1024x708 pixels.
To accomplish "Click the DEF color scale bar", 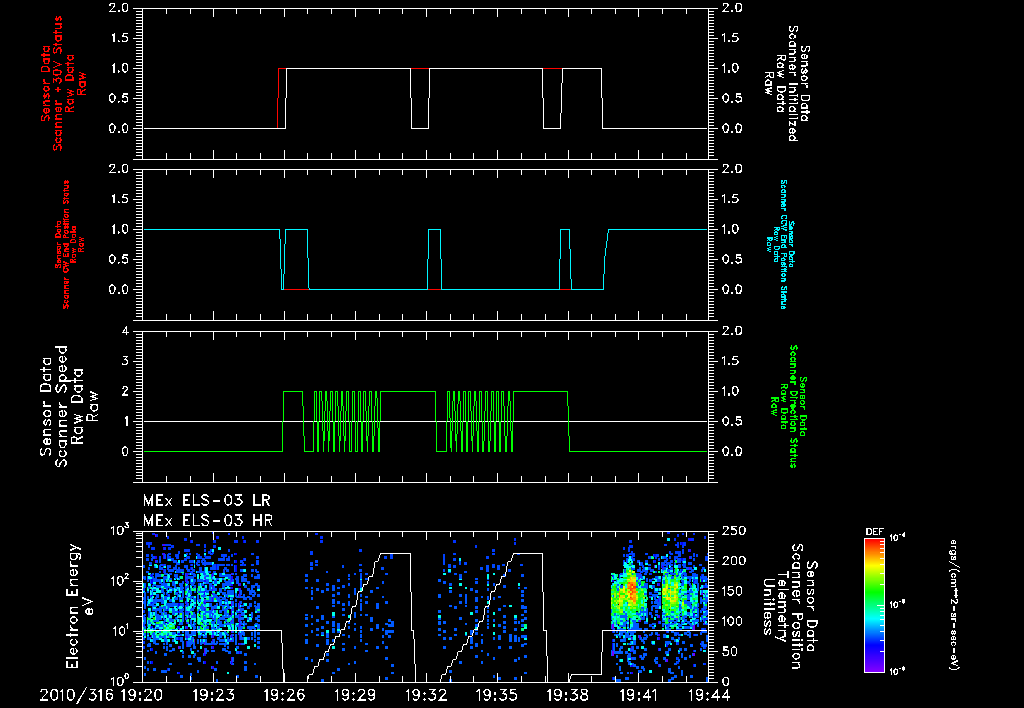I will point(875,605).
